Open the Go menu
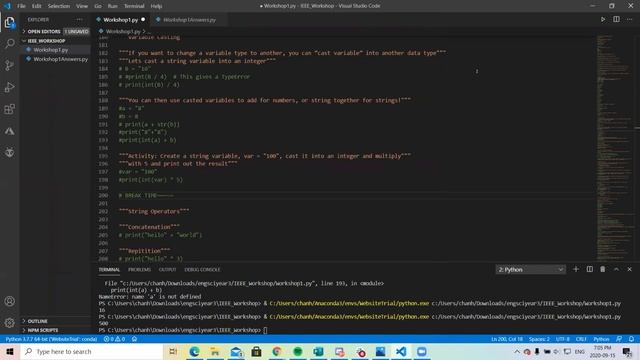Image resolution: width=640 pixels, height=360 pixels. [98, 6]
